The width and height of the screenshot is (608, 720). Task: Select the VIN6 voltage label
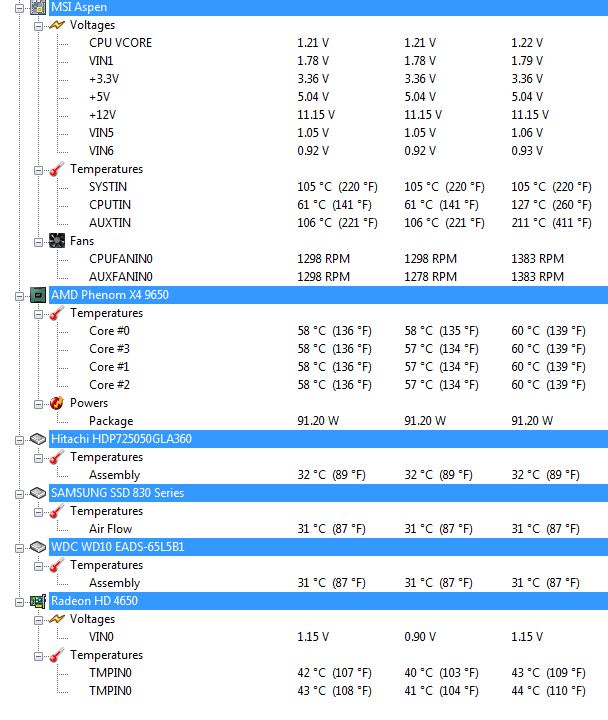click(x=101, y=151)
